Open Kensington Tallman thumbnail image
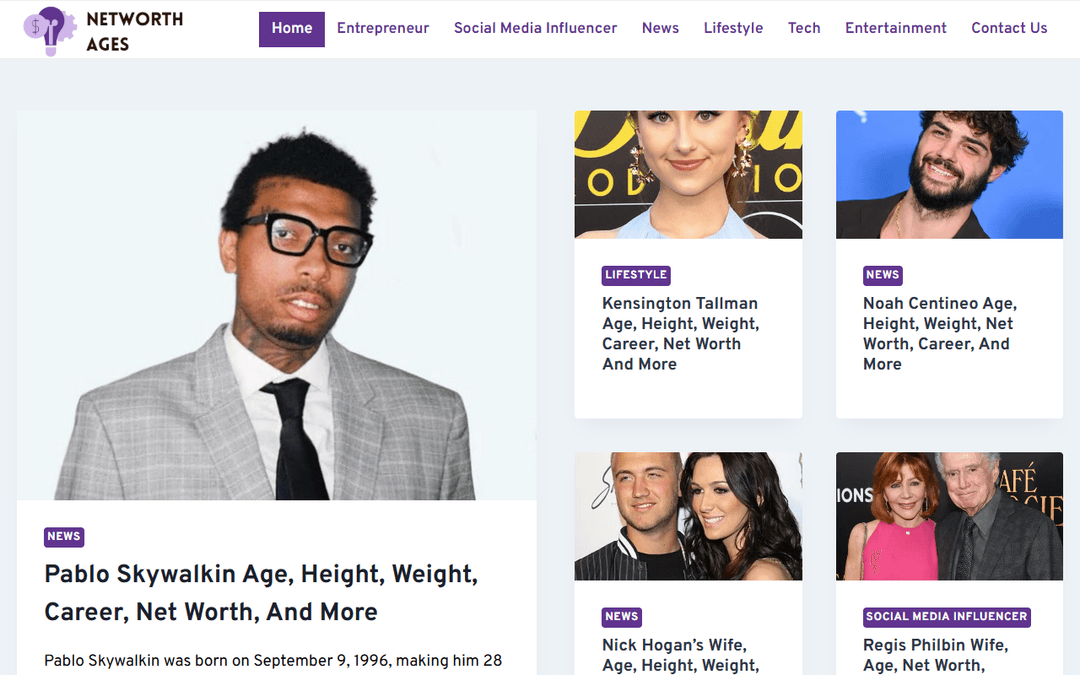The height and width of the screenshot is (675, 1080). pos(688,174)
